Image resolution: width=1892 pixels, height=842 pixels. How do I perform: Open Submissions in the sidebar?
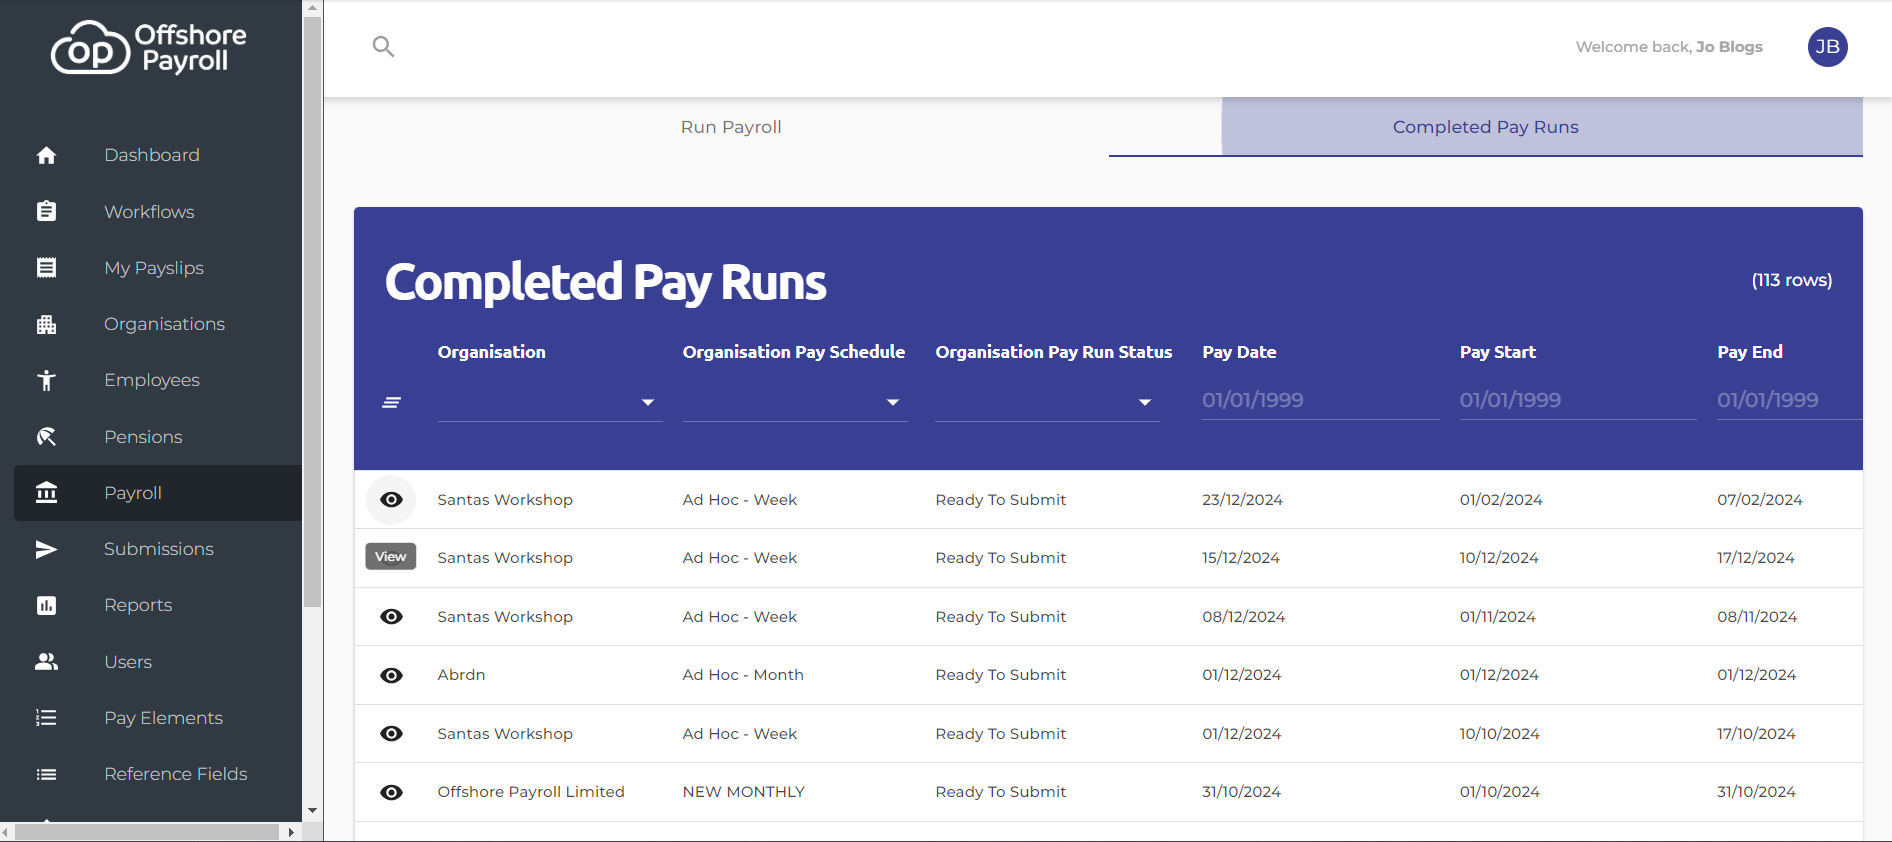pos(158,549)
